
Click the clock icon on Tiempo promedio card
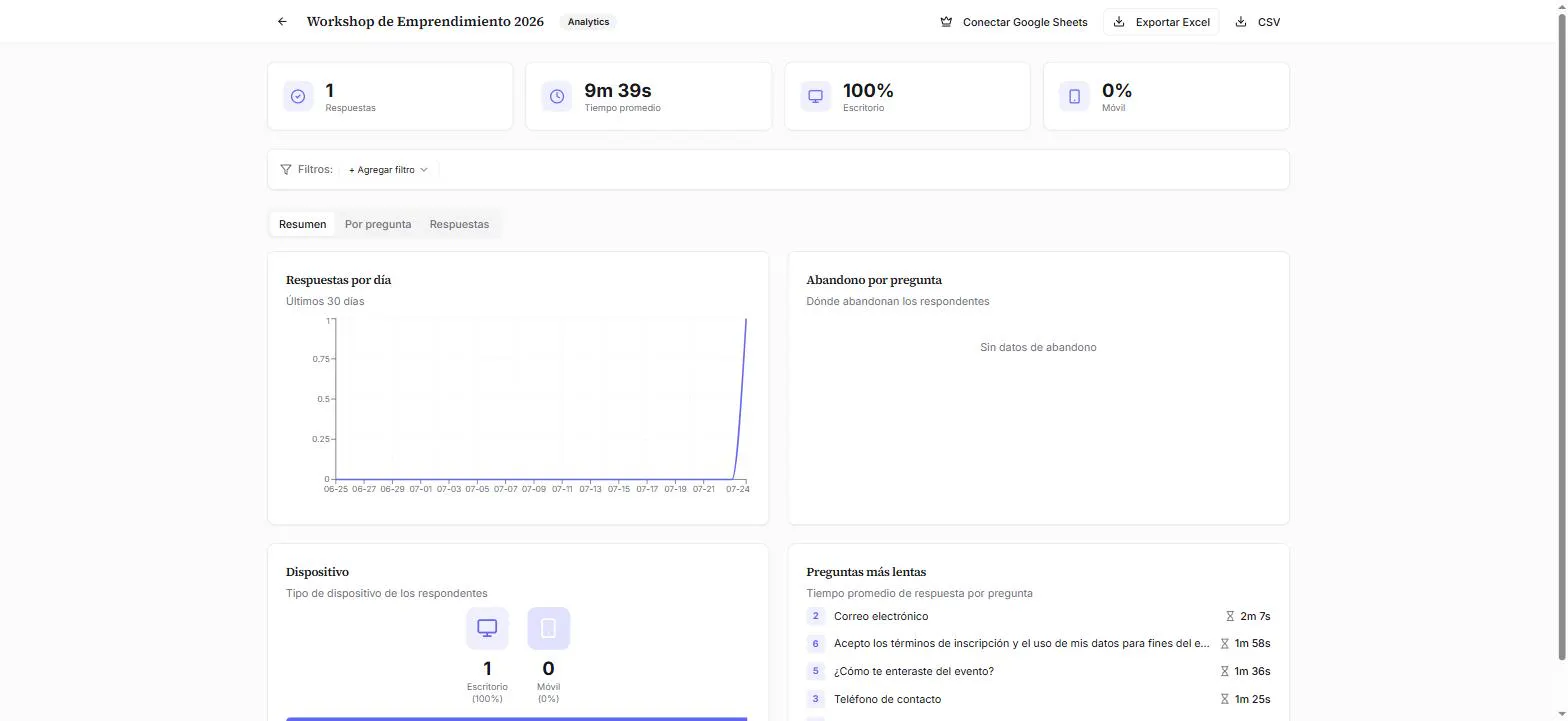click(557, 96)
